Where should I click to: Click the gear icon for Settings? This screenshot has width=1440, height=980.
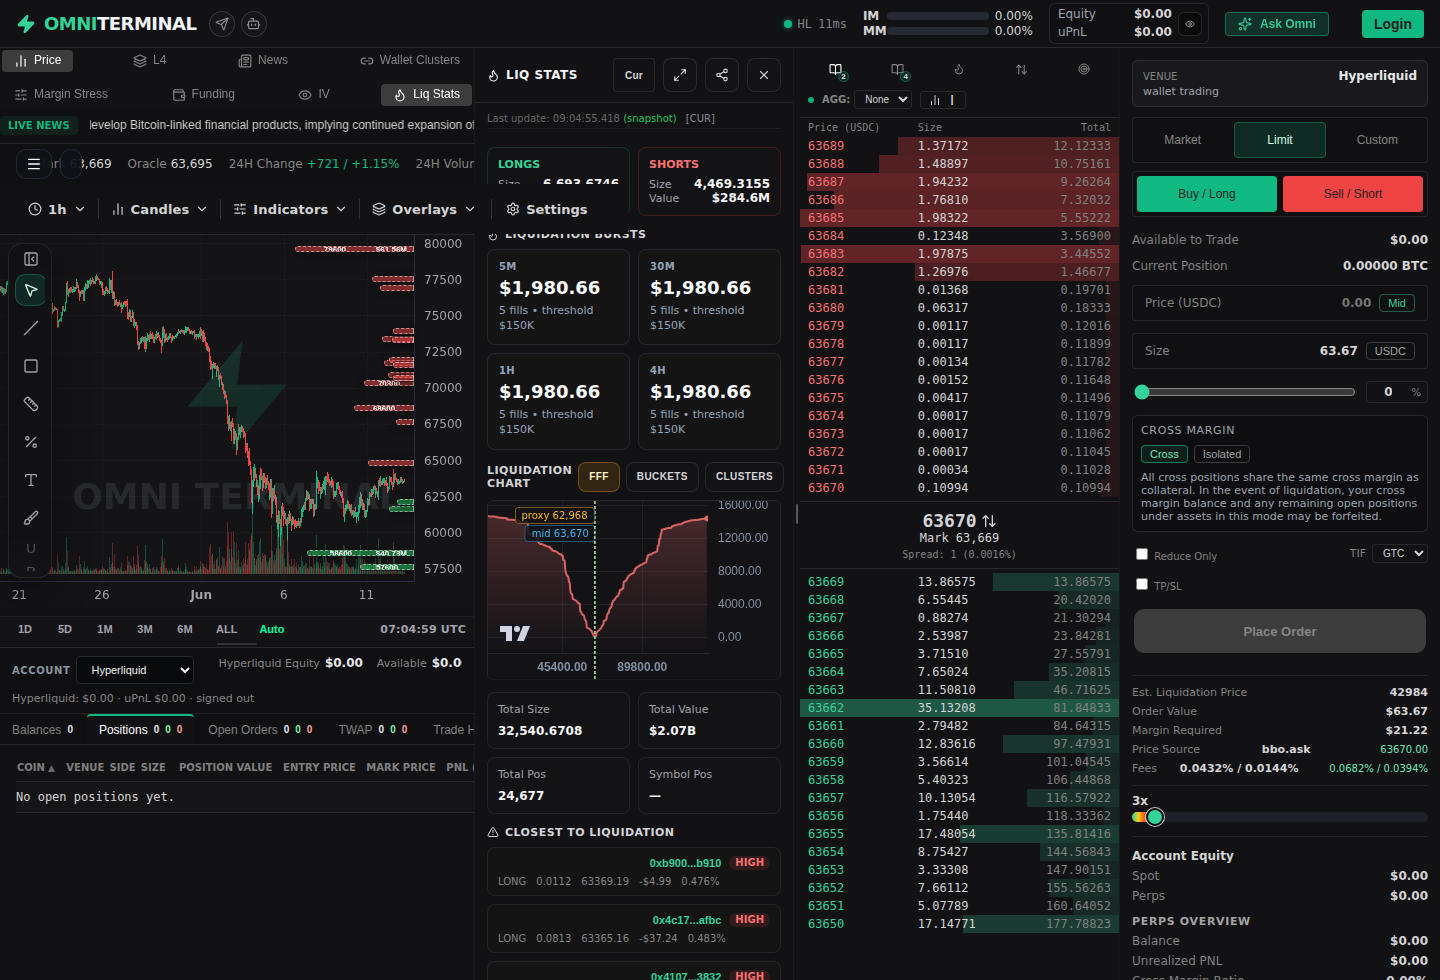tap(513, 209)
